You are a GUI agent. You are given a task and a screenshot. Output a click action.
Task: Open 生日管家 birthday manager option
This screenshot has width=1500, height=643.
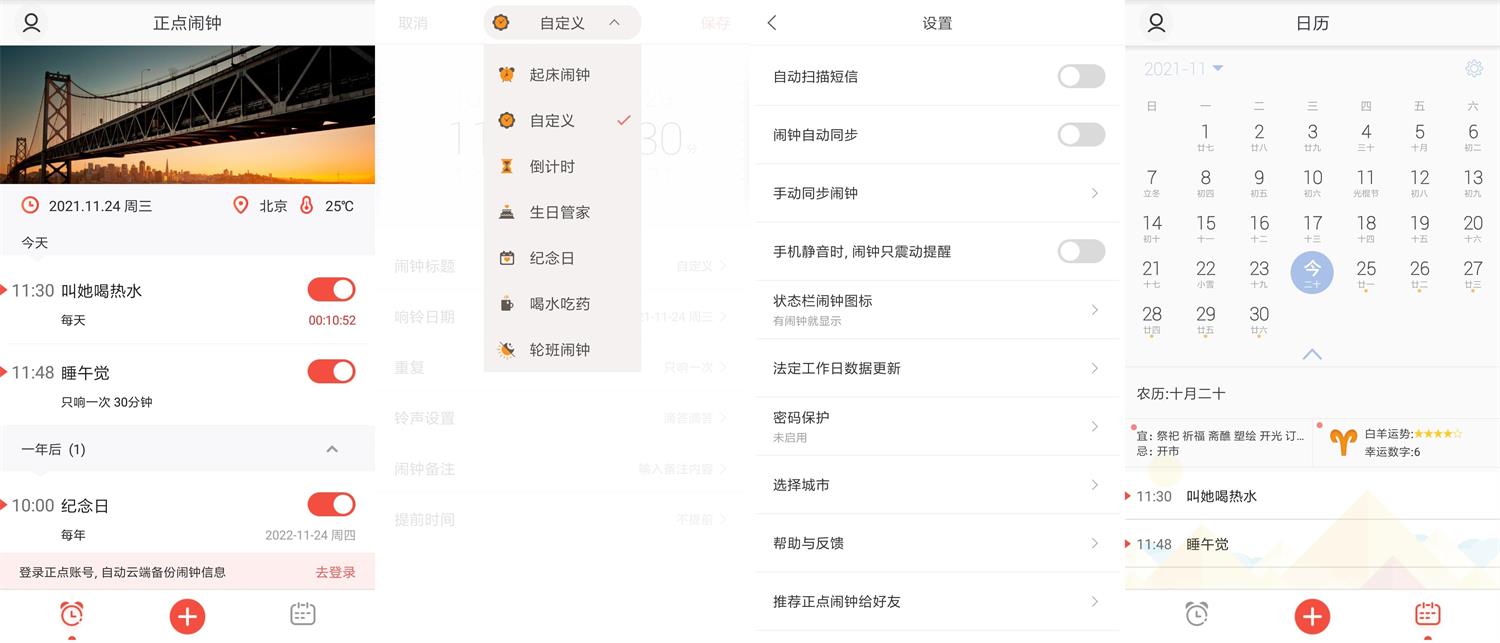pos(560,212)
